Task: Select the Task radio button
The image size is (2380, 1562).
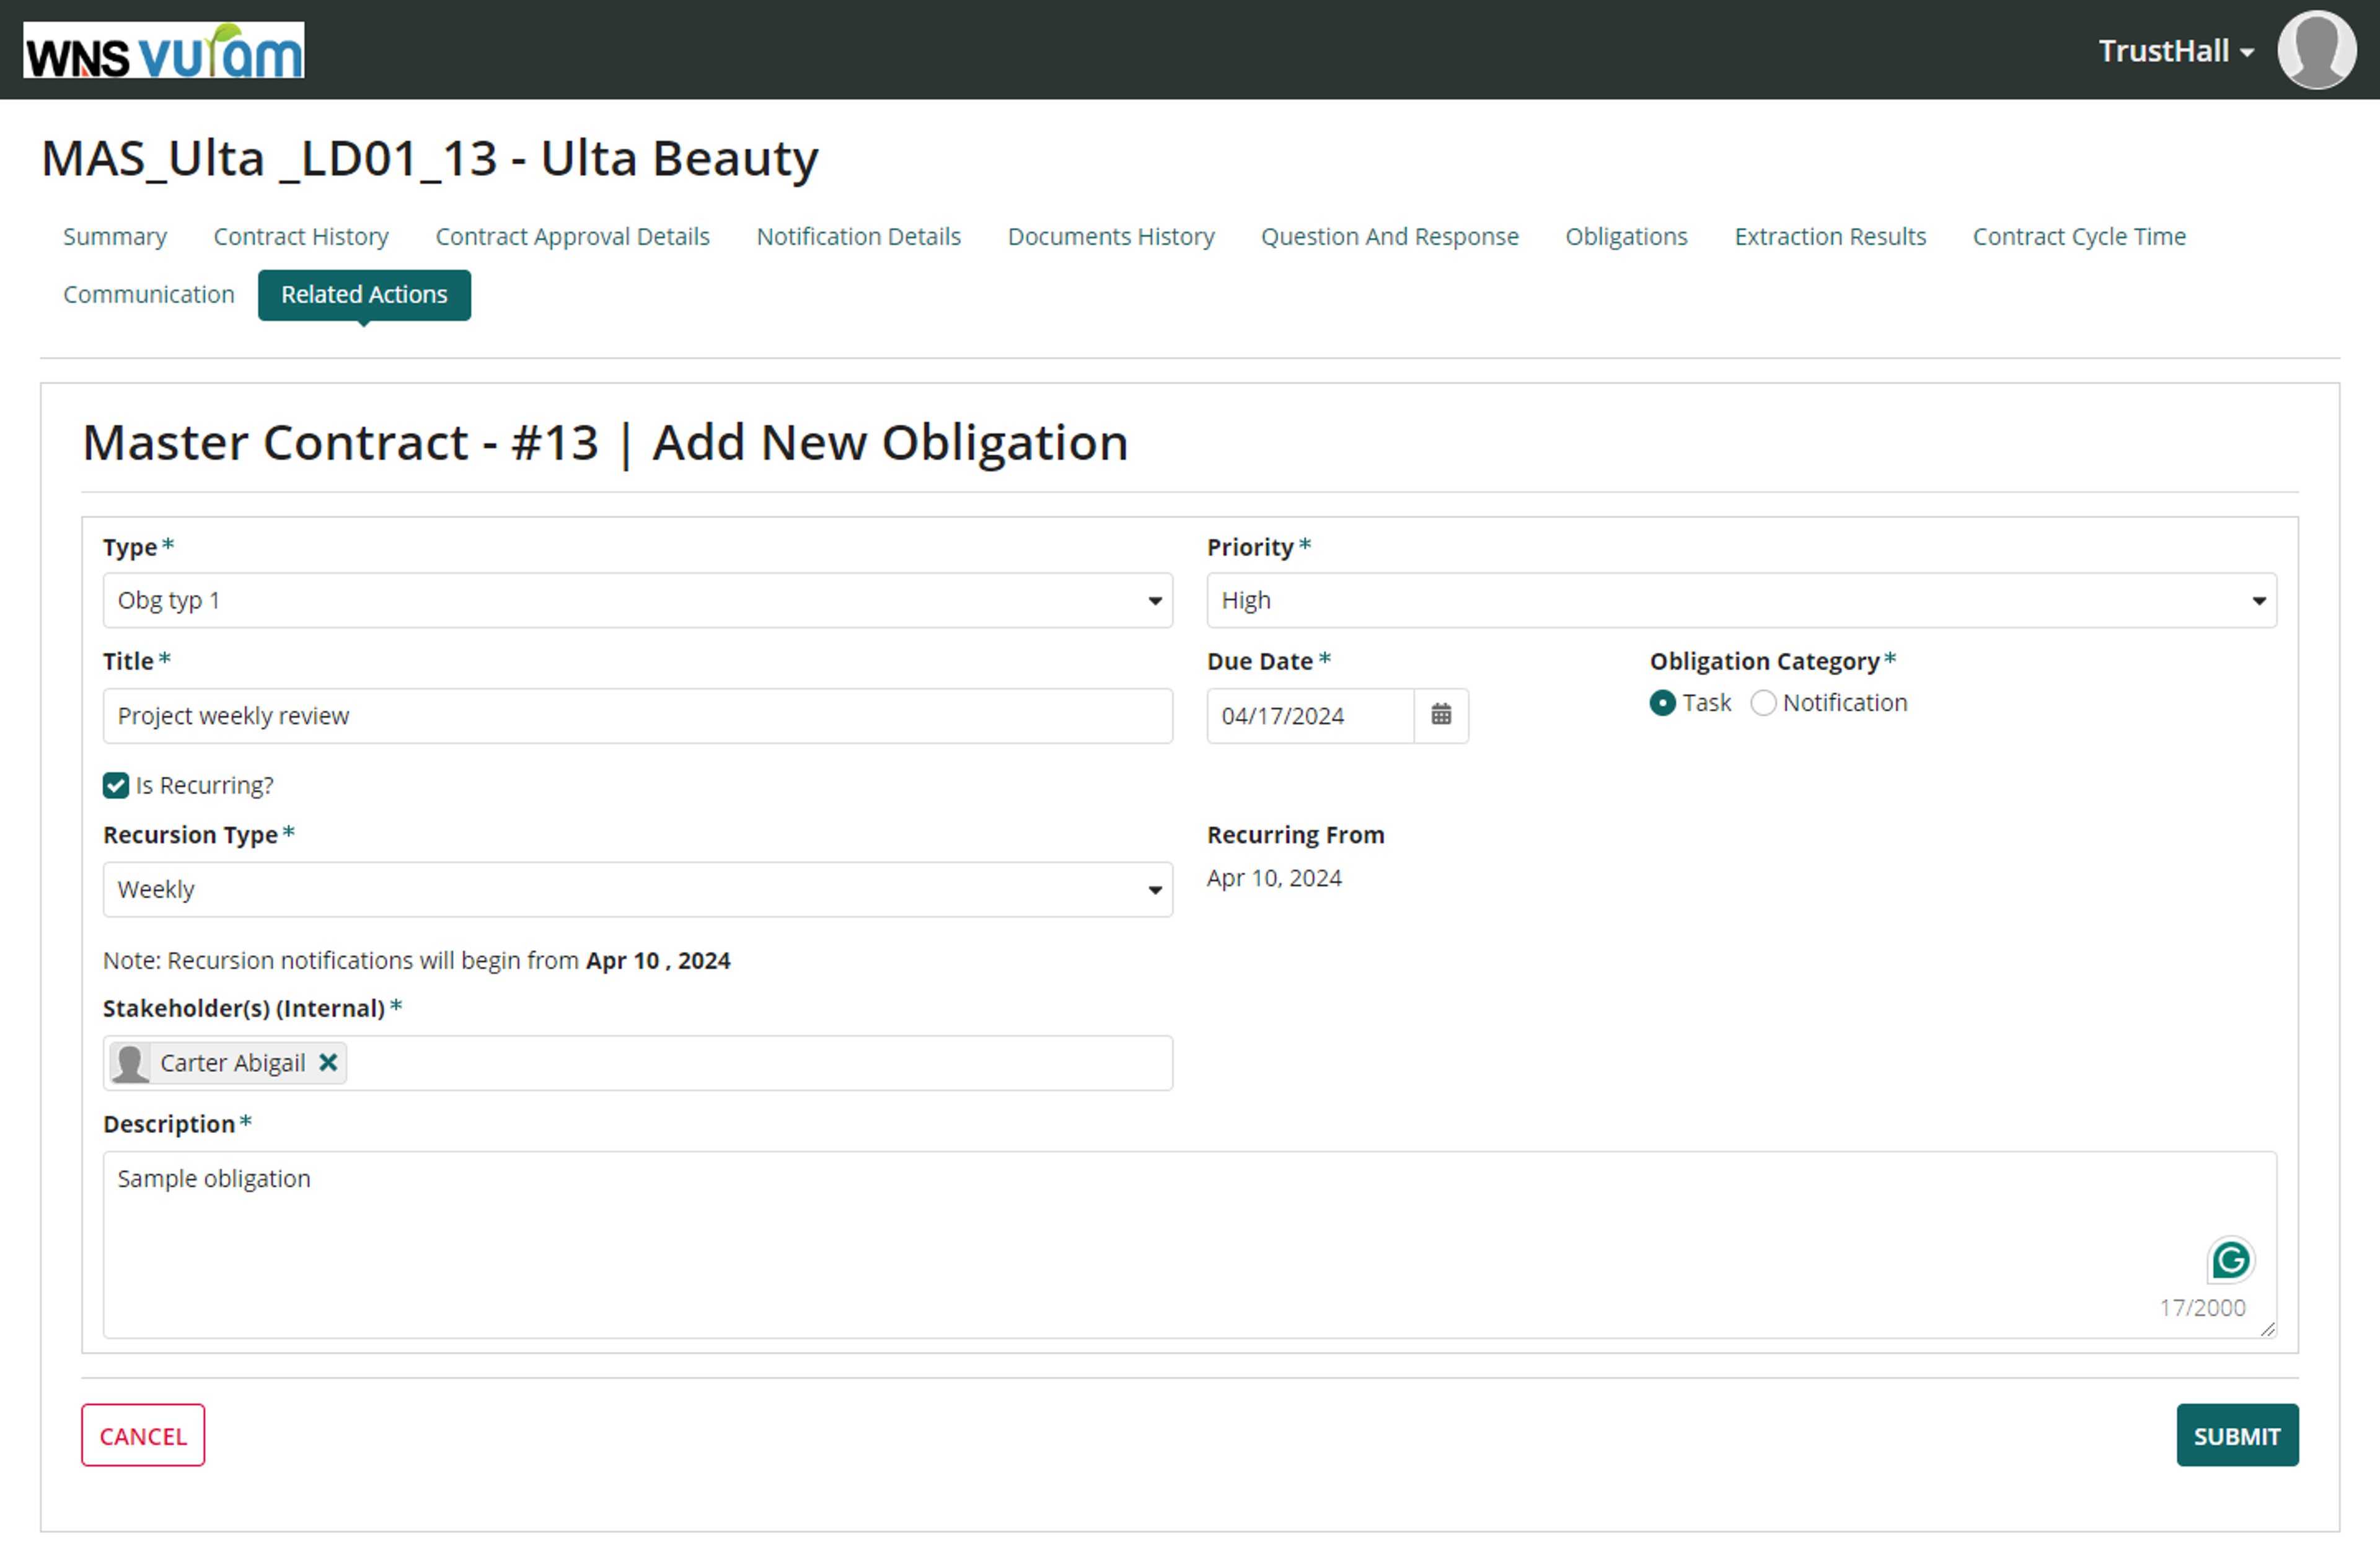Action: (1662, 704)
